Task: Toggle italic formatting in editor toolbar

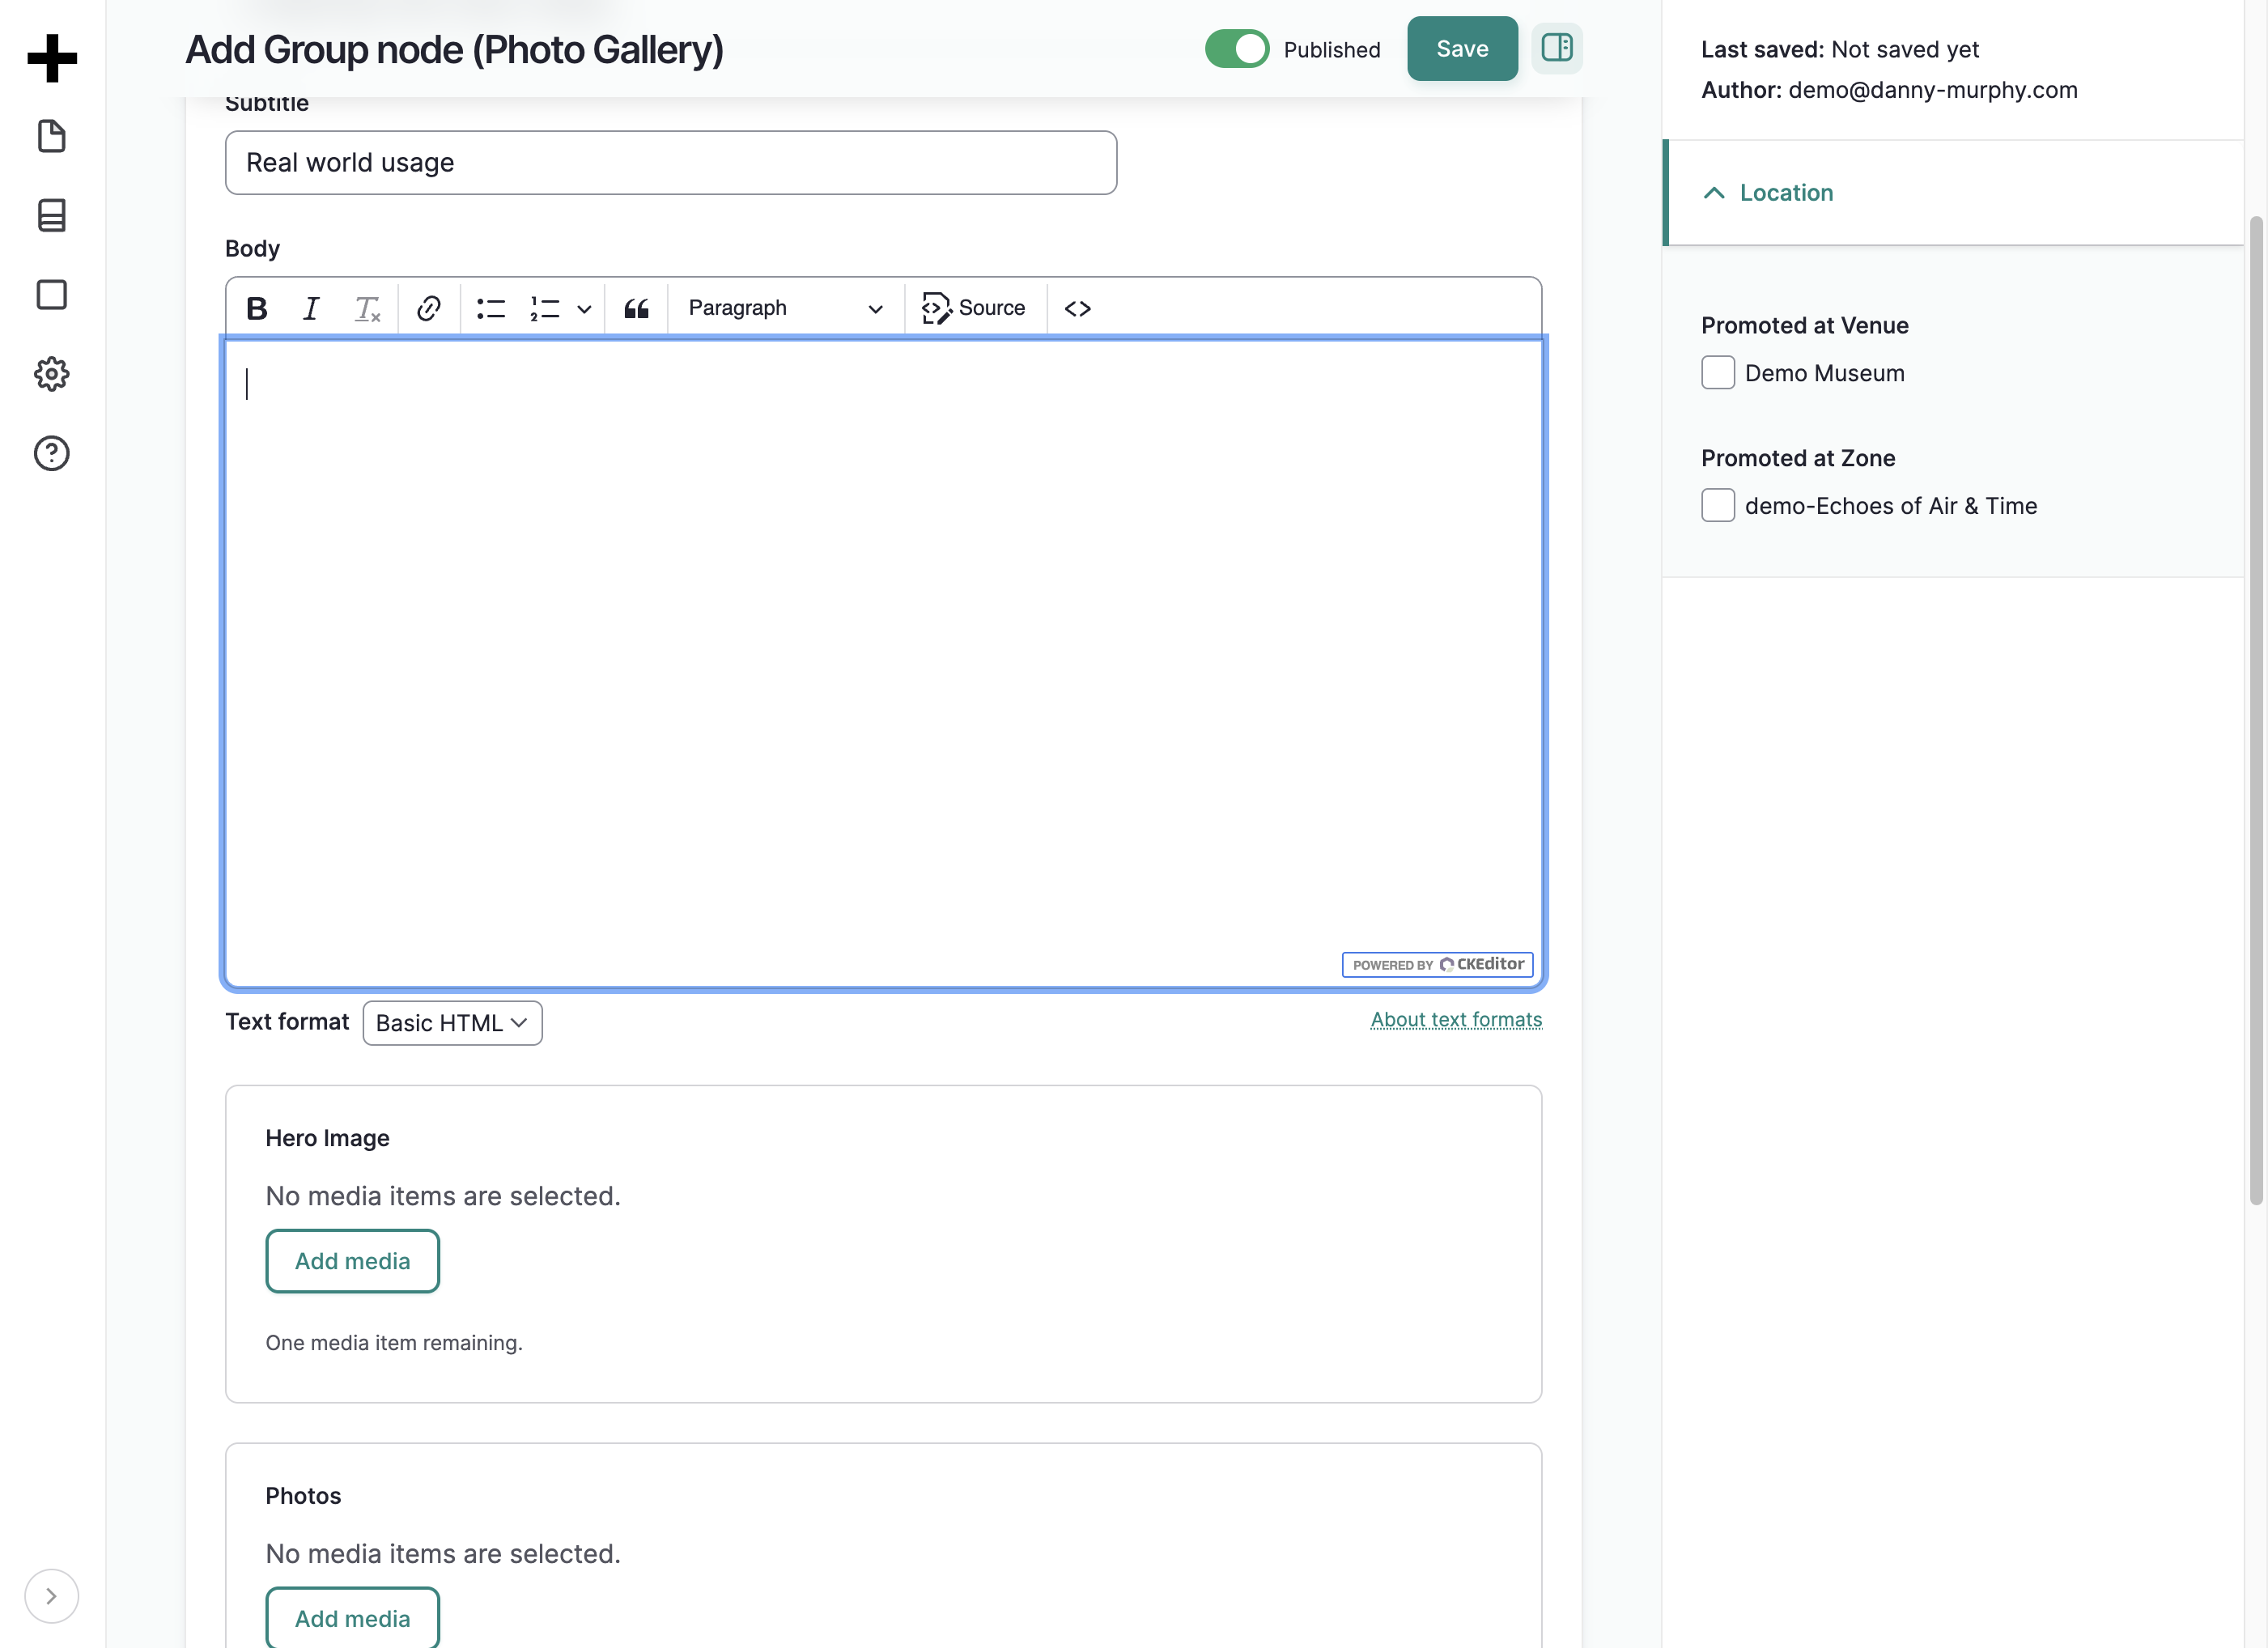Action: (311, 308)
